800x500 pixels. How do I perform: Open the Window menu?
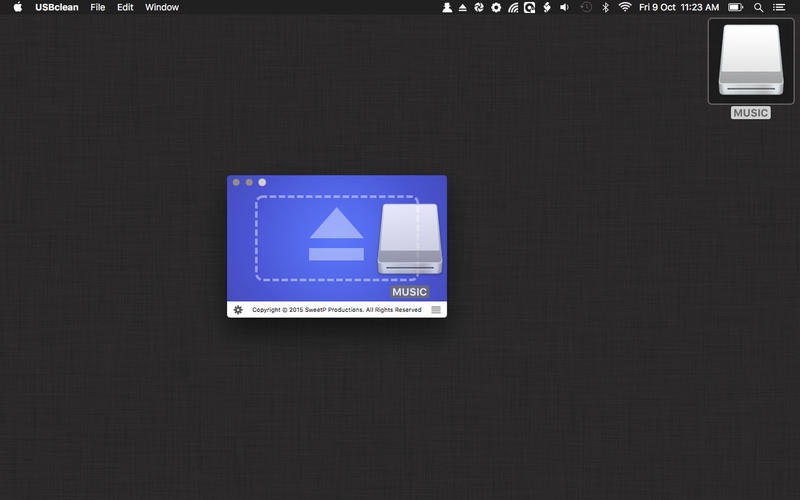[x=162, y=7]
